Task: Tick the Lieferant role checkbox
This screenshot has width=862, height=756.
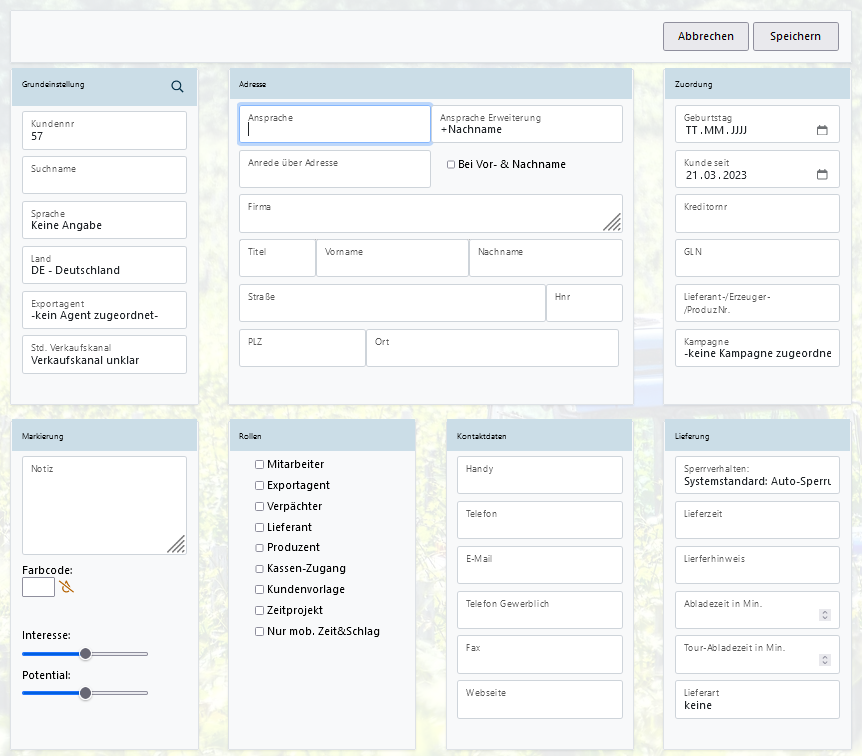Action: [x=260, y=527]
